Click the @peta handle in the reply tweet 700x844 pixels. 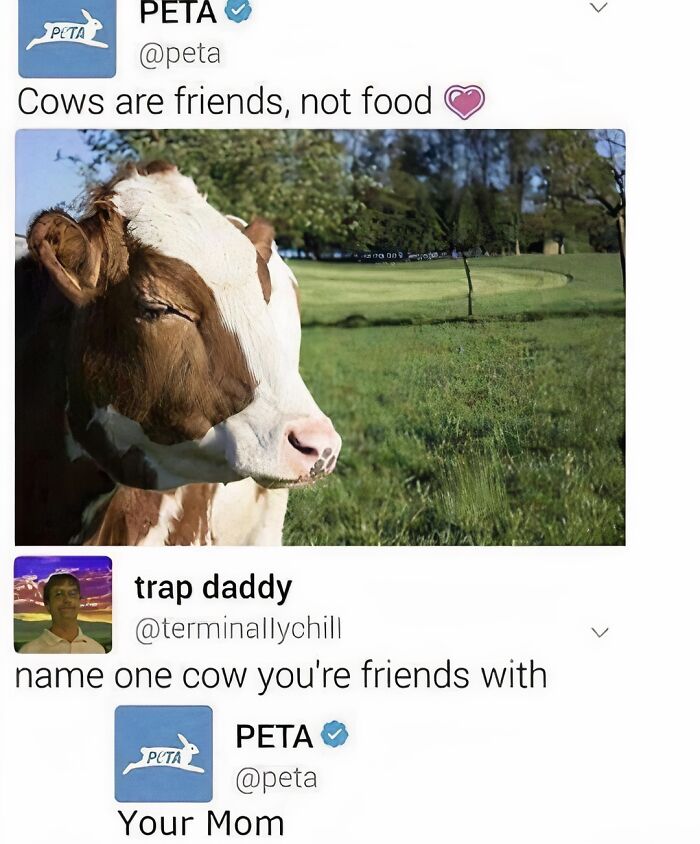(276, 778)
